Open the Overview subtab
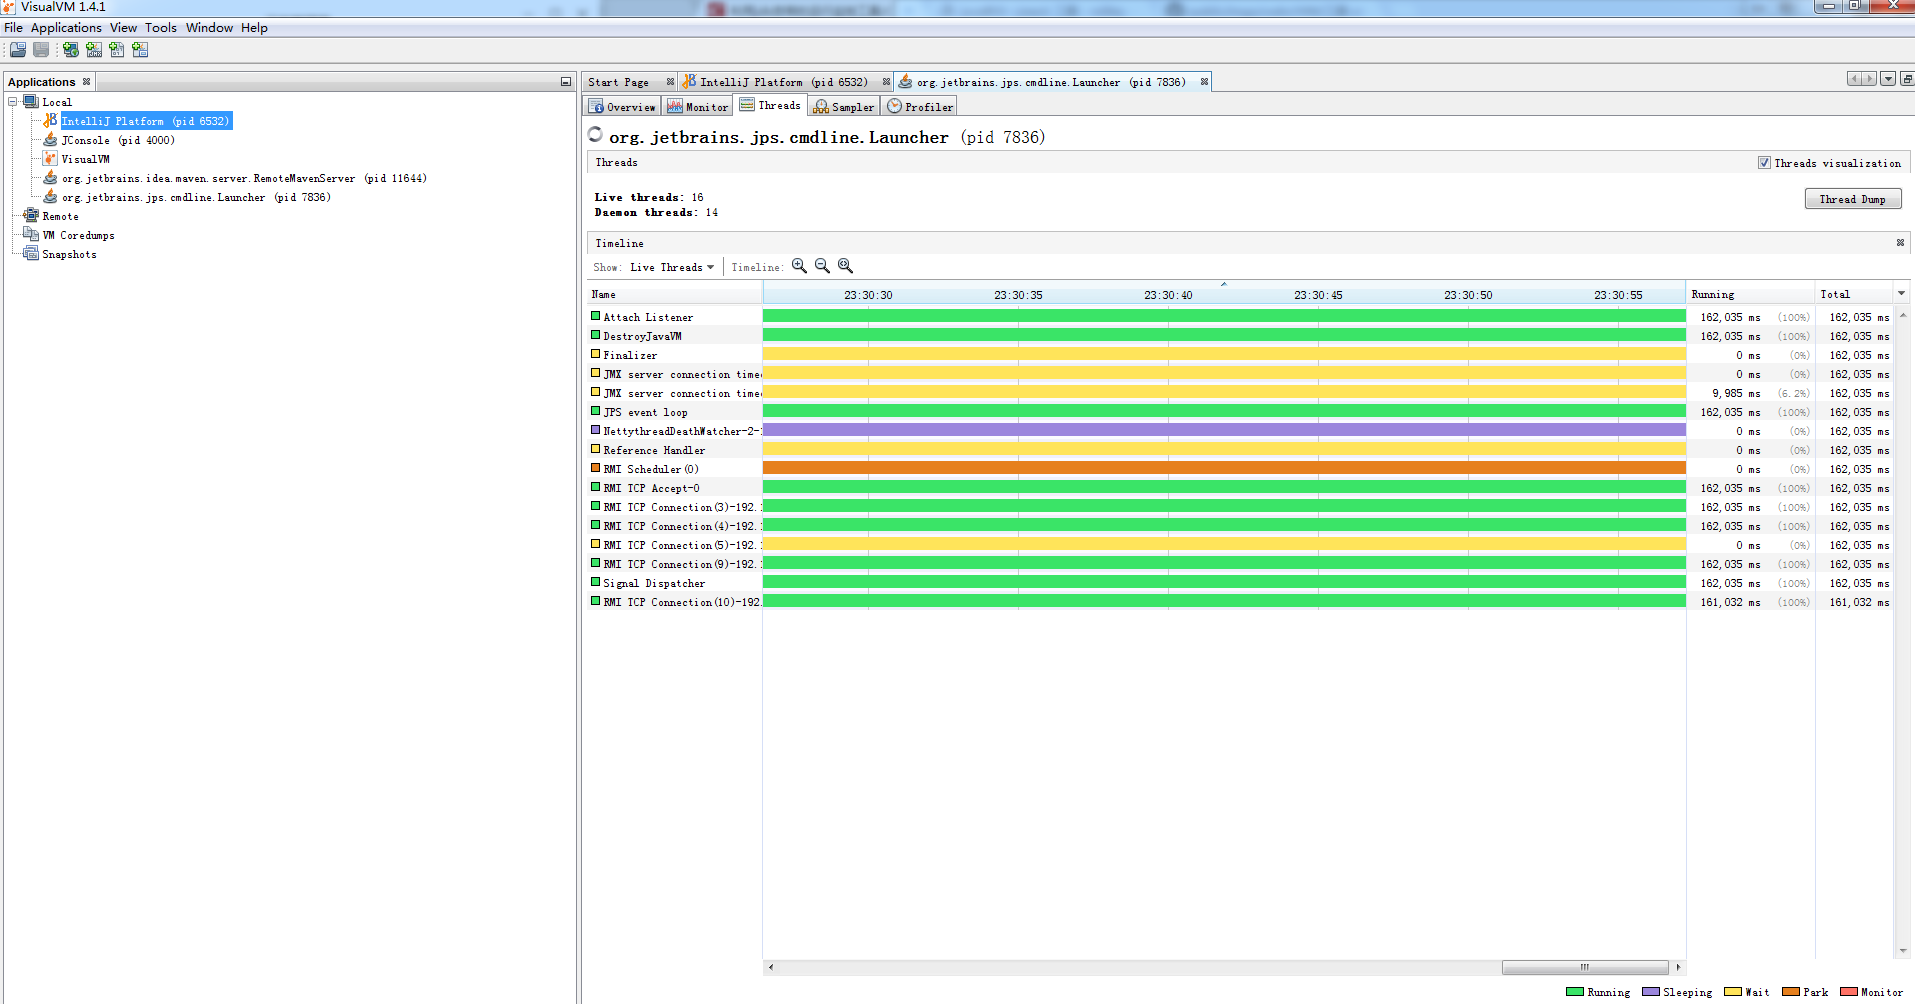The image size is (1915, 1004). 622,107
